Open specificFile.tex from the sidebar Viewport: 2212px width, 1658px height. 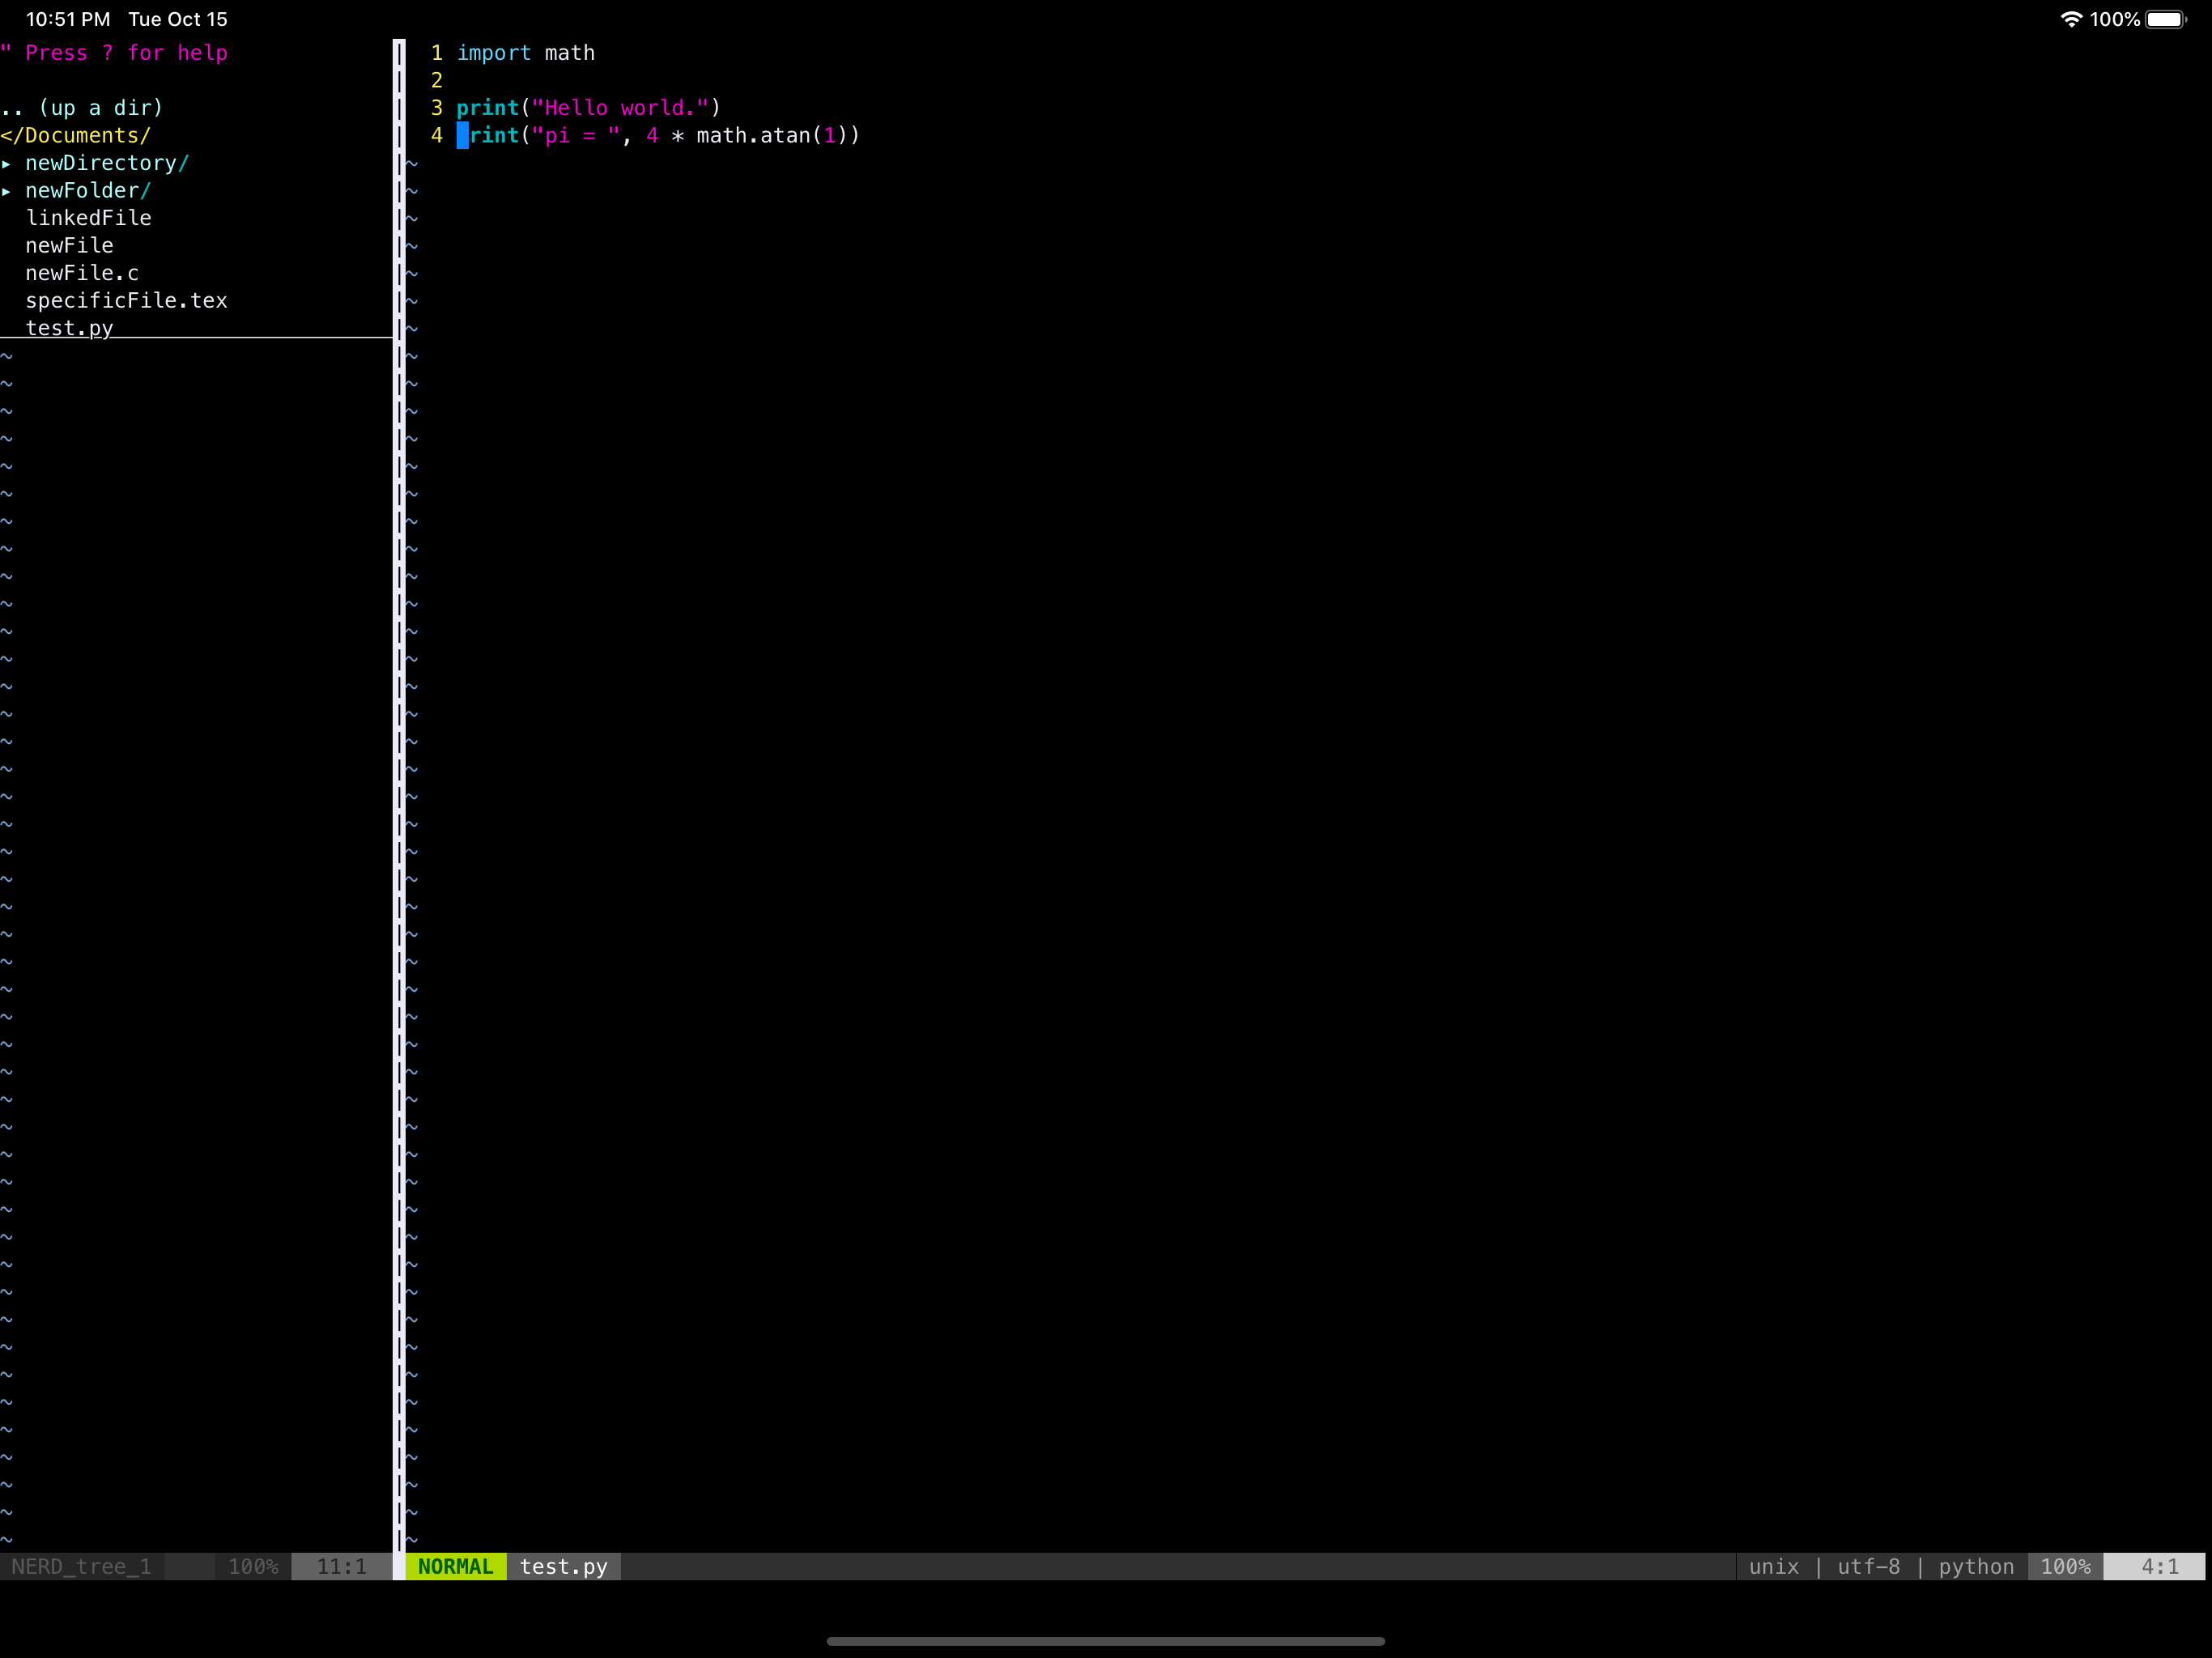click(x=126, y=300)
